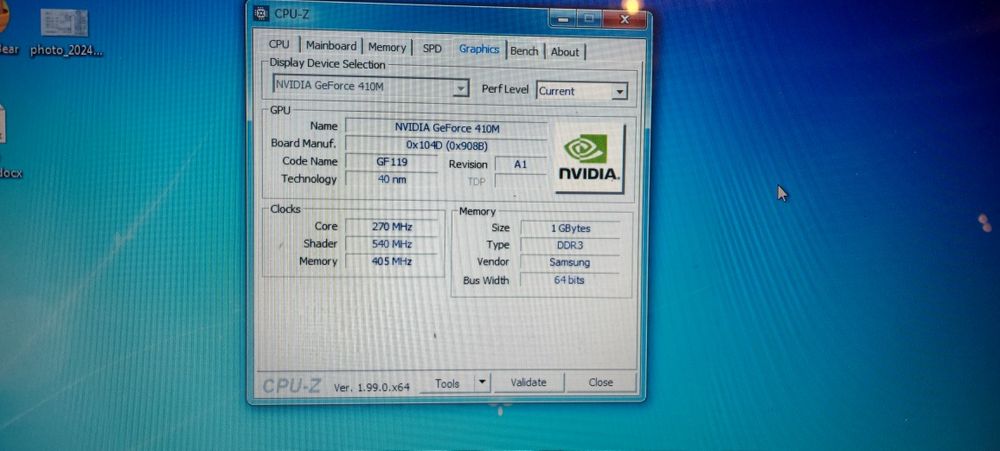
Task: Switch to the CPU tab
Action: (x=279, y=45)
